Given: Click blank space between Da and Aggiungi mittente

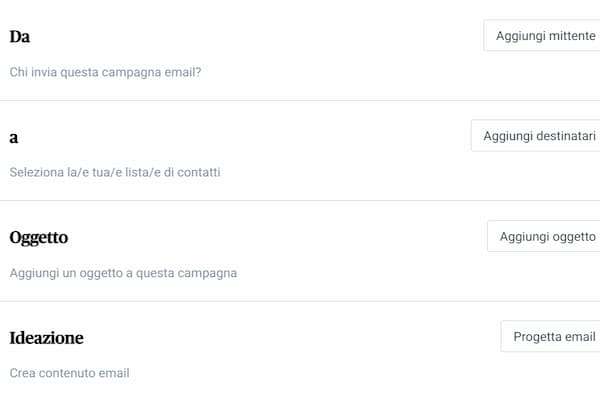Looking at the screenshot, I should pos(250,37).
